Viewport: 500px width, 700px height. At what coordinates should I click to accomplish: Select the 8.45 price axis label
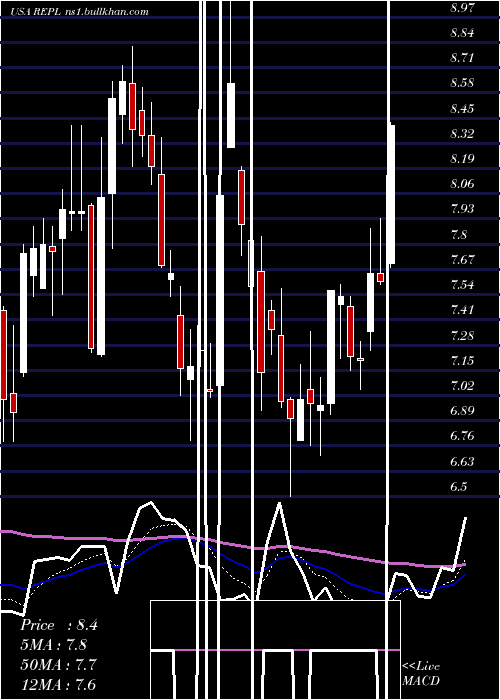click(x=462, y=109)
